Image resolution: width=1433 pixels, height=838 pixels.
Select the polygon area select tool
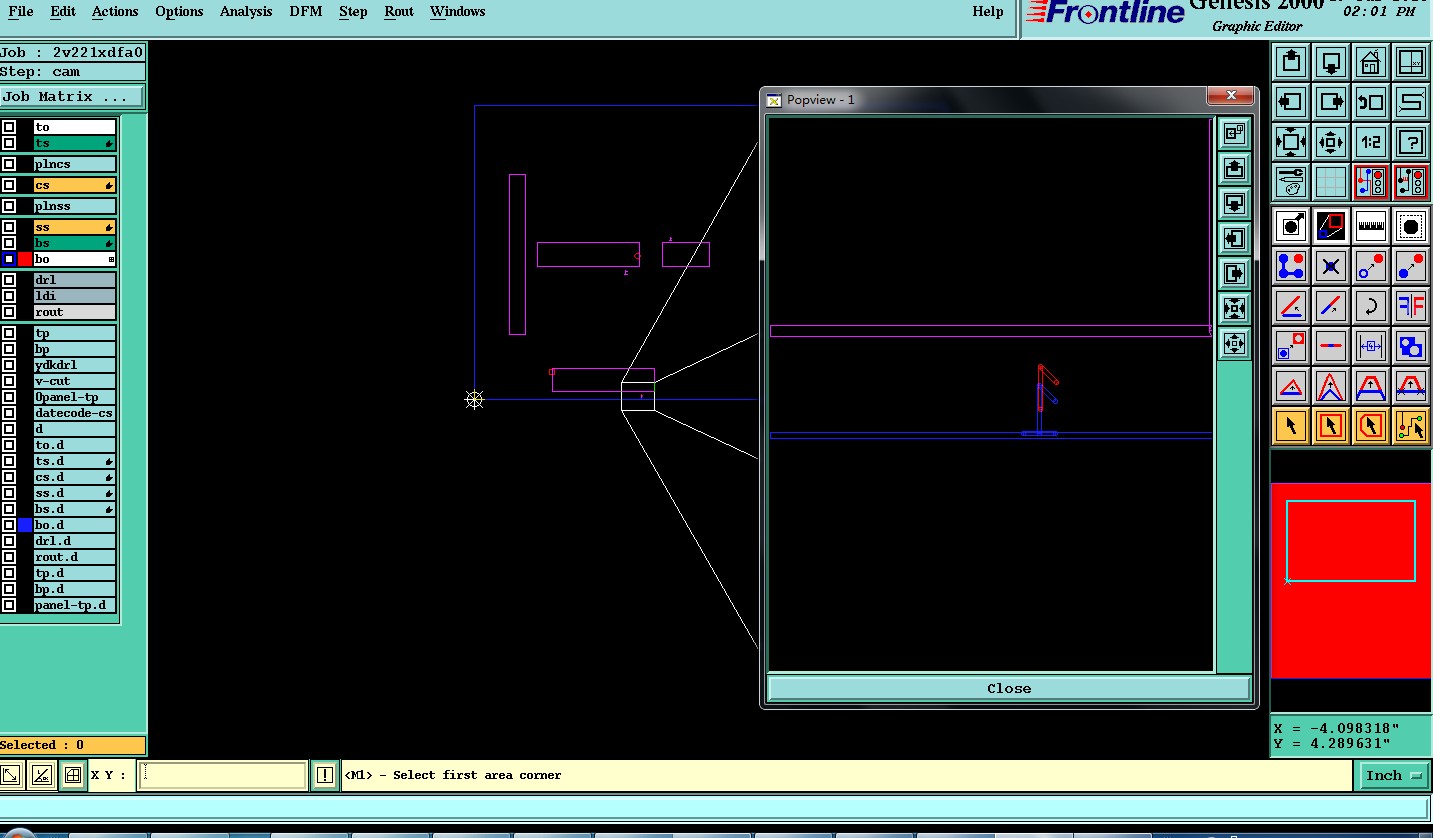tap(1371, 426)
